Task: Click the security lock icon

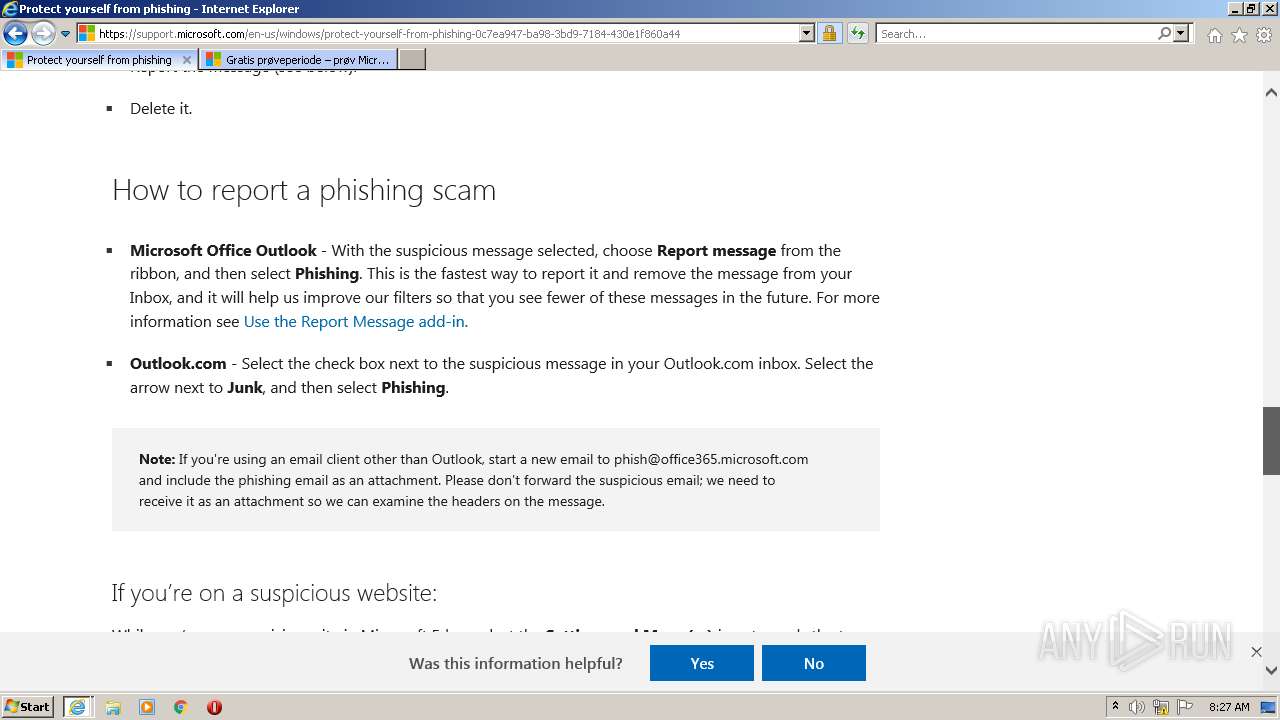Action: pyautogui.click(x=829, y=33)
